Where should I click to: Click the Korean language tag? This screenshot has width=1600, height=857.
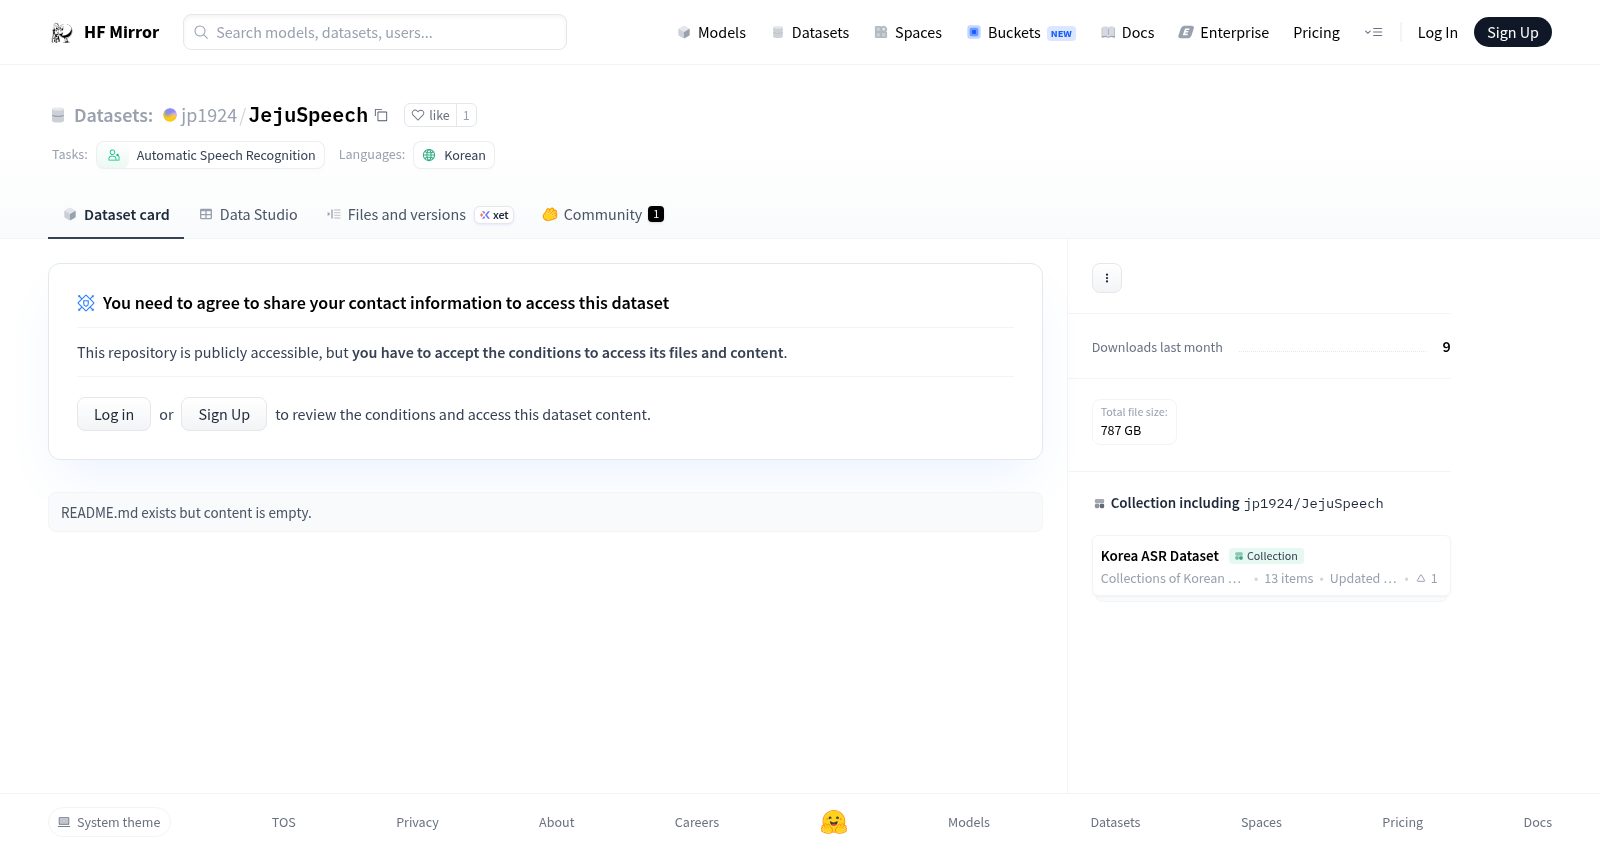coord(454,155)
